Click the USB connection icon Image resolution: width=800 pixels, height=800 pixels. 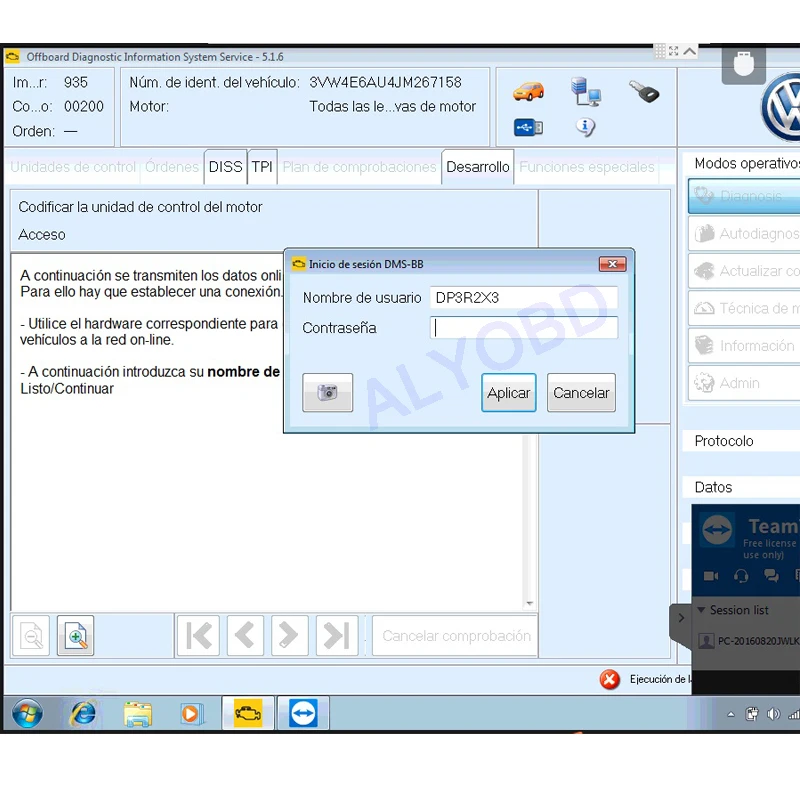point(528,127)
